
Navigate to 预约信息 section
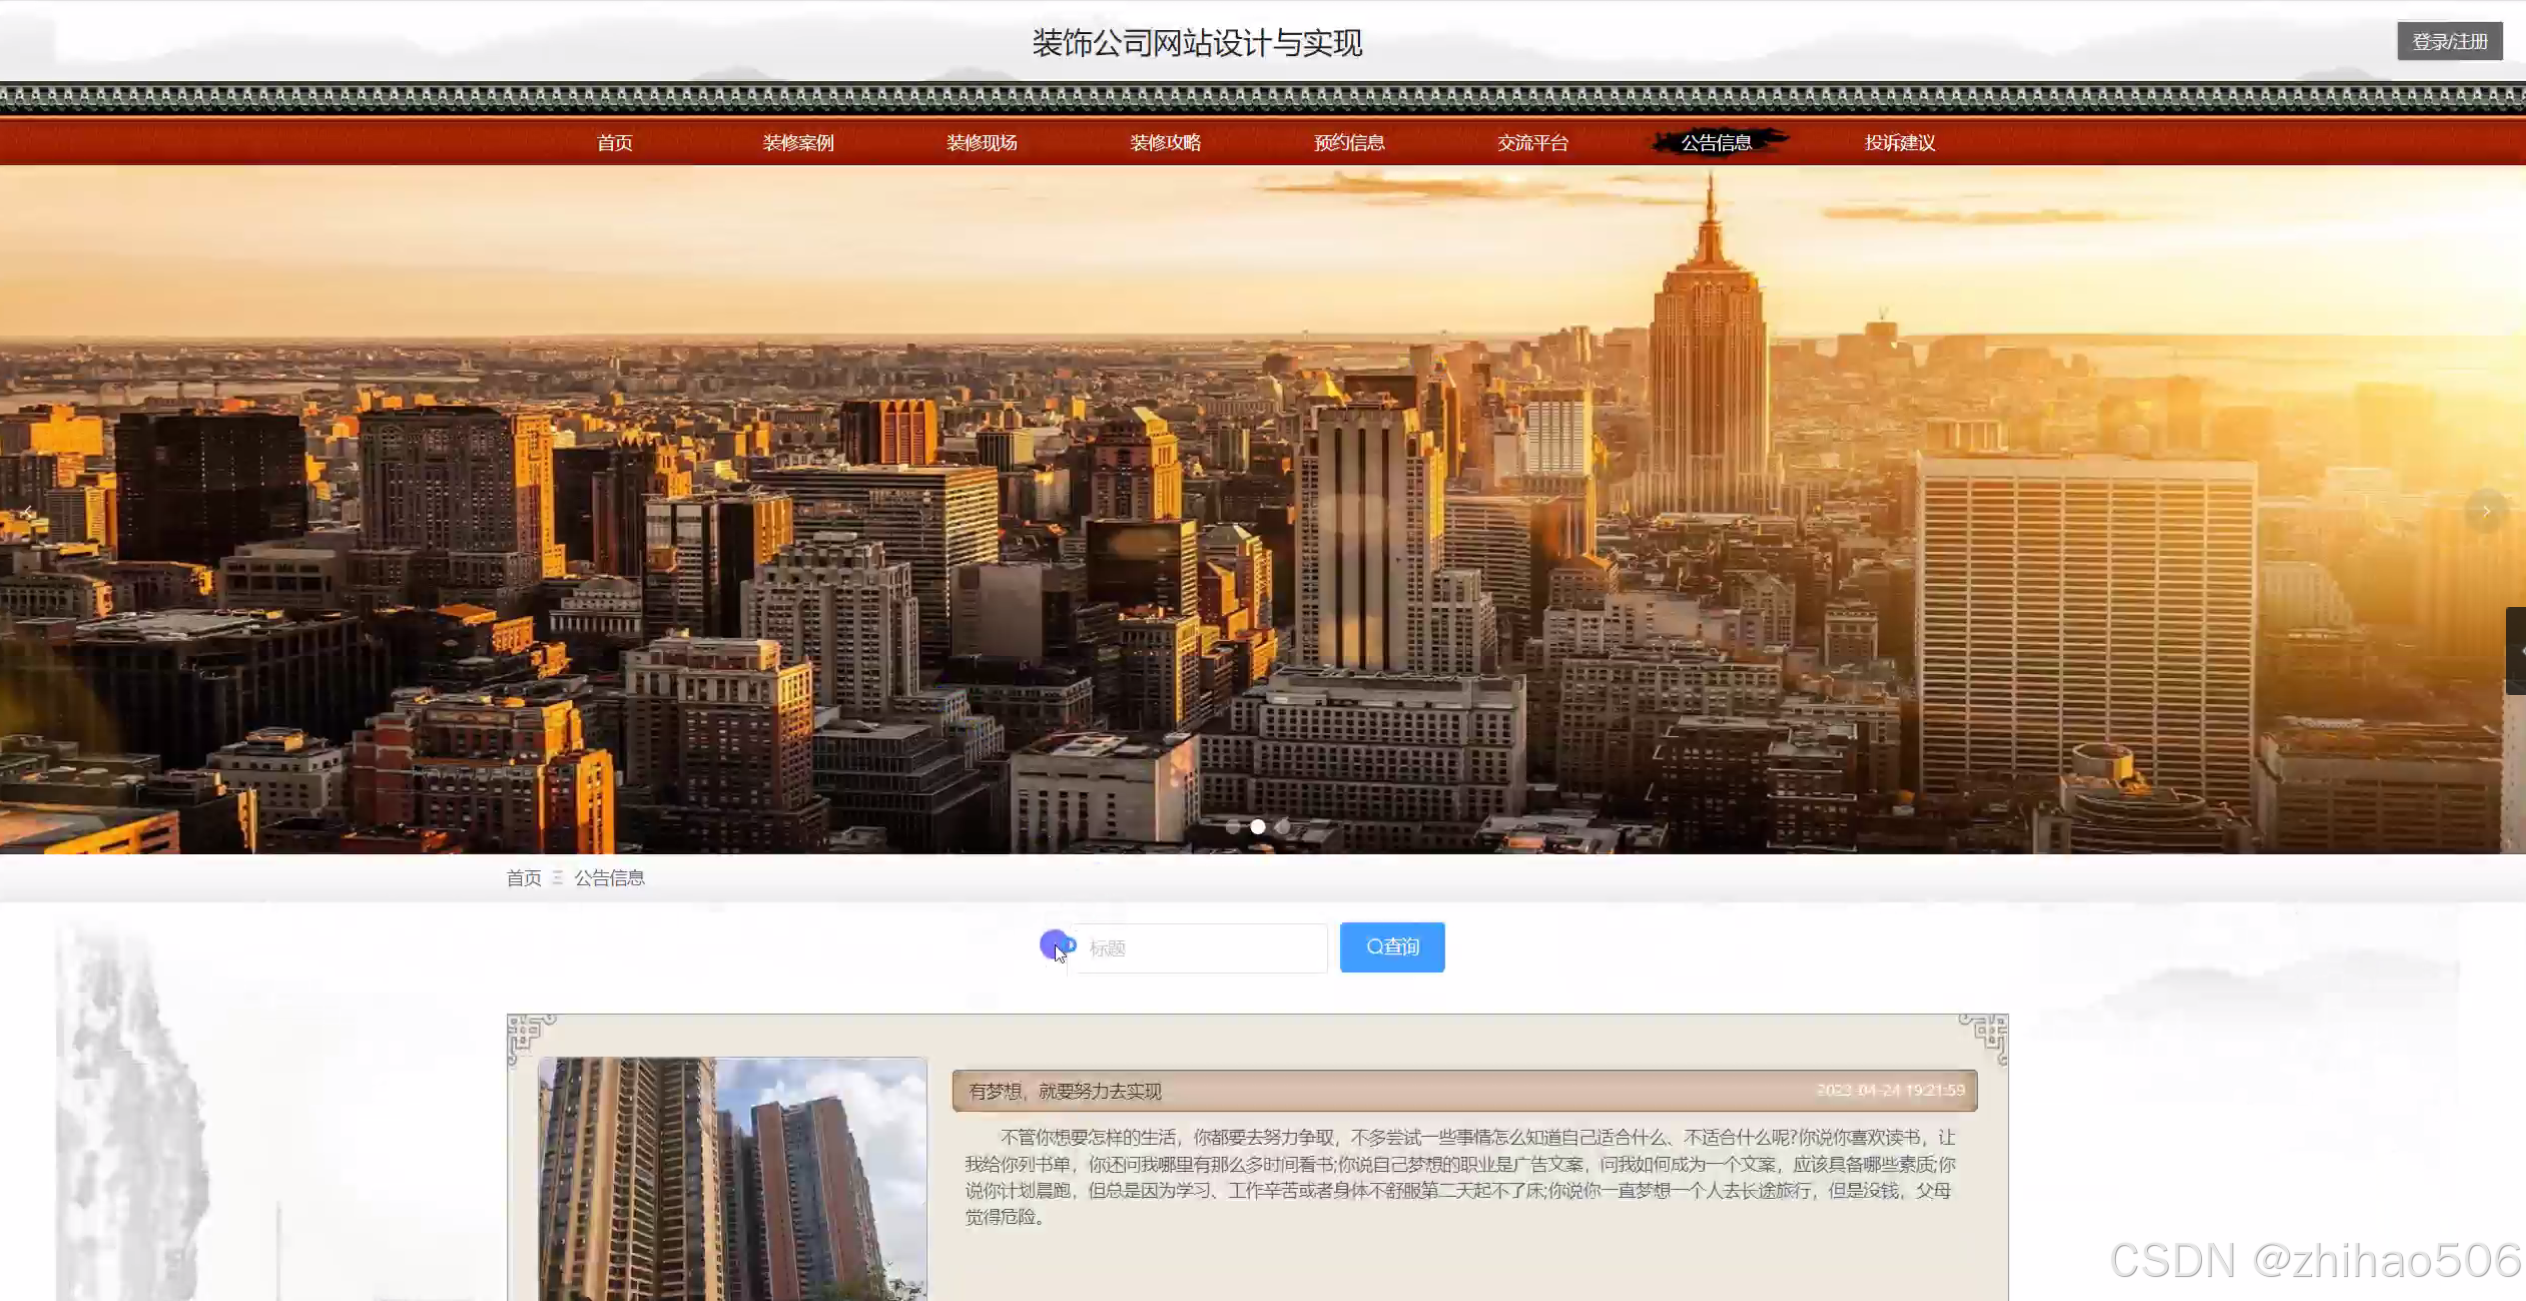coord(1349,143)
